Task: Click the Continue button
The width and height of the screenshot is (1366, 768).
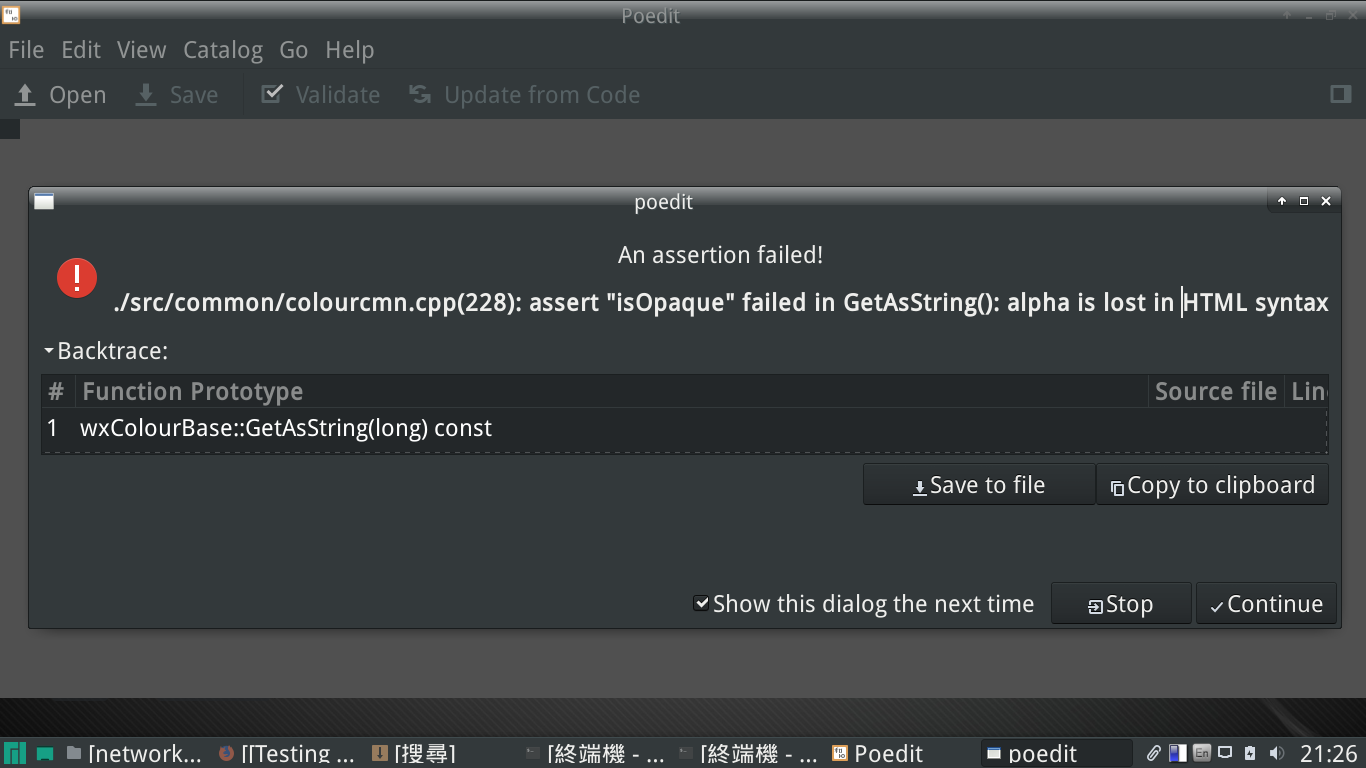Action: [1266, 604]
